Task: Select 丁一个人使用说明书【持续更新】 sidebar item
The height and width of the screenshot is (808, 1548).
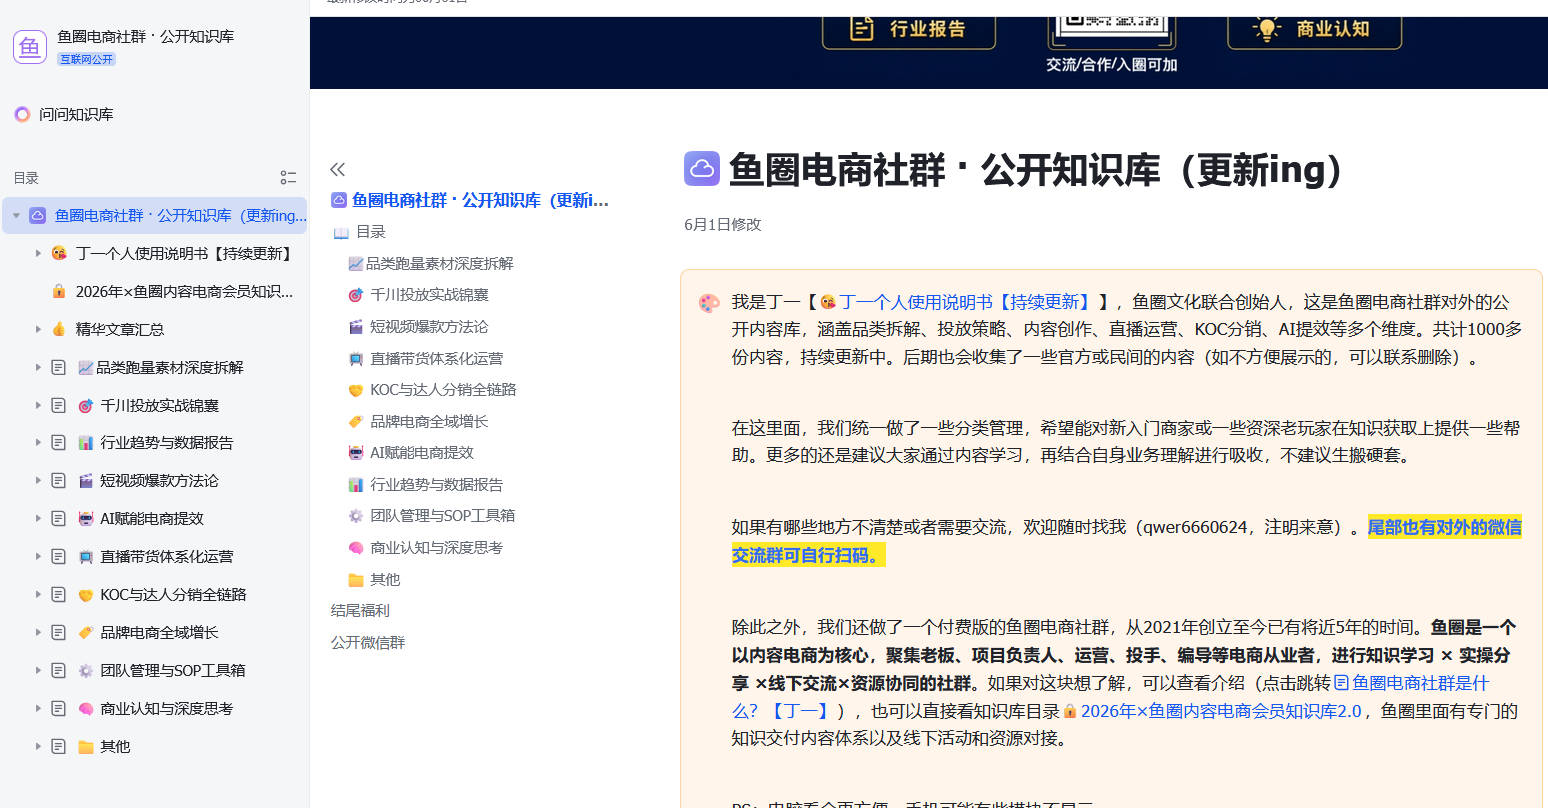Action: point(186,254)
